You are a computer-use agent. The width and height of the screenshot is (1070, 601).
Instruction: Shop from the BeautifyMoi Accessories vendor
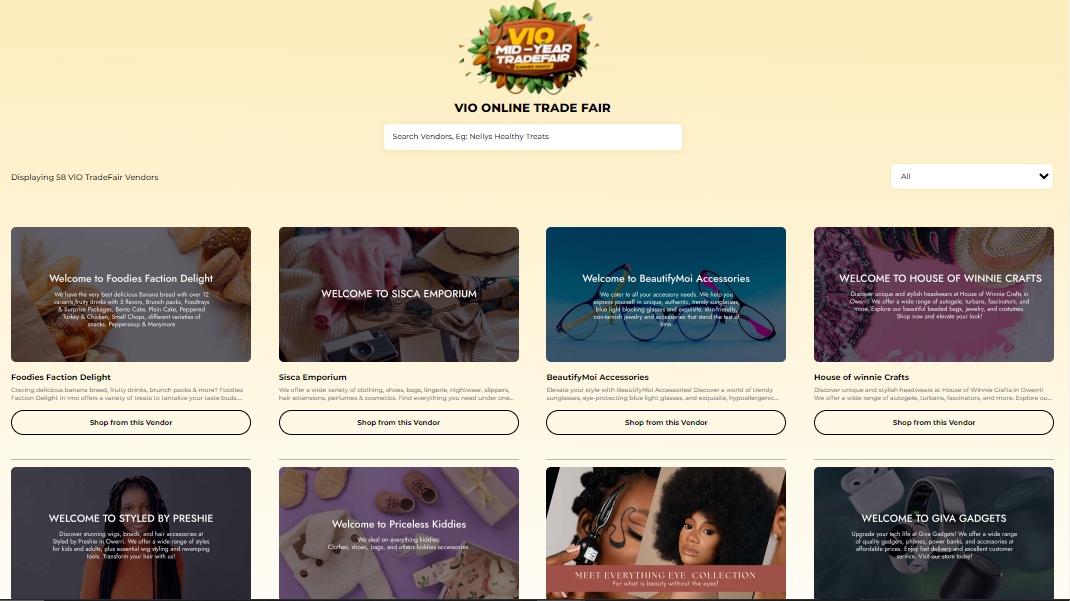pyautogui.click(x=666, y=422)
